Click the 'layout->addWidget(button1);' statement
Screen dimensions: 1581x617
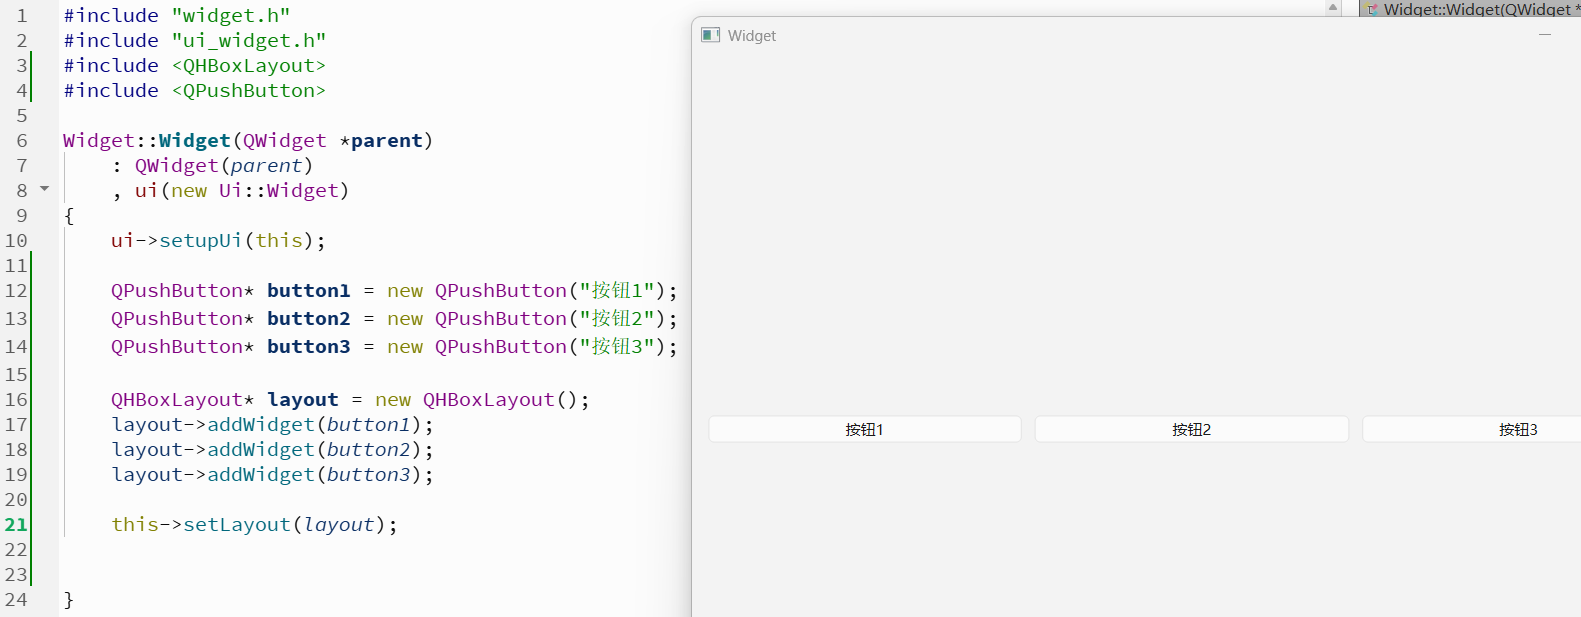click(x=272, y=424)
